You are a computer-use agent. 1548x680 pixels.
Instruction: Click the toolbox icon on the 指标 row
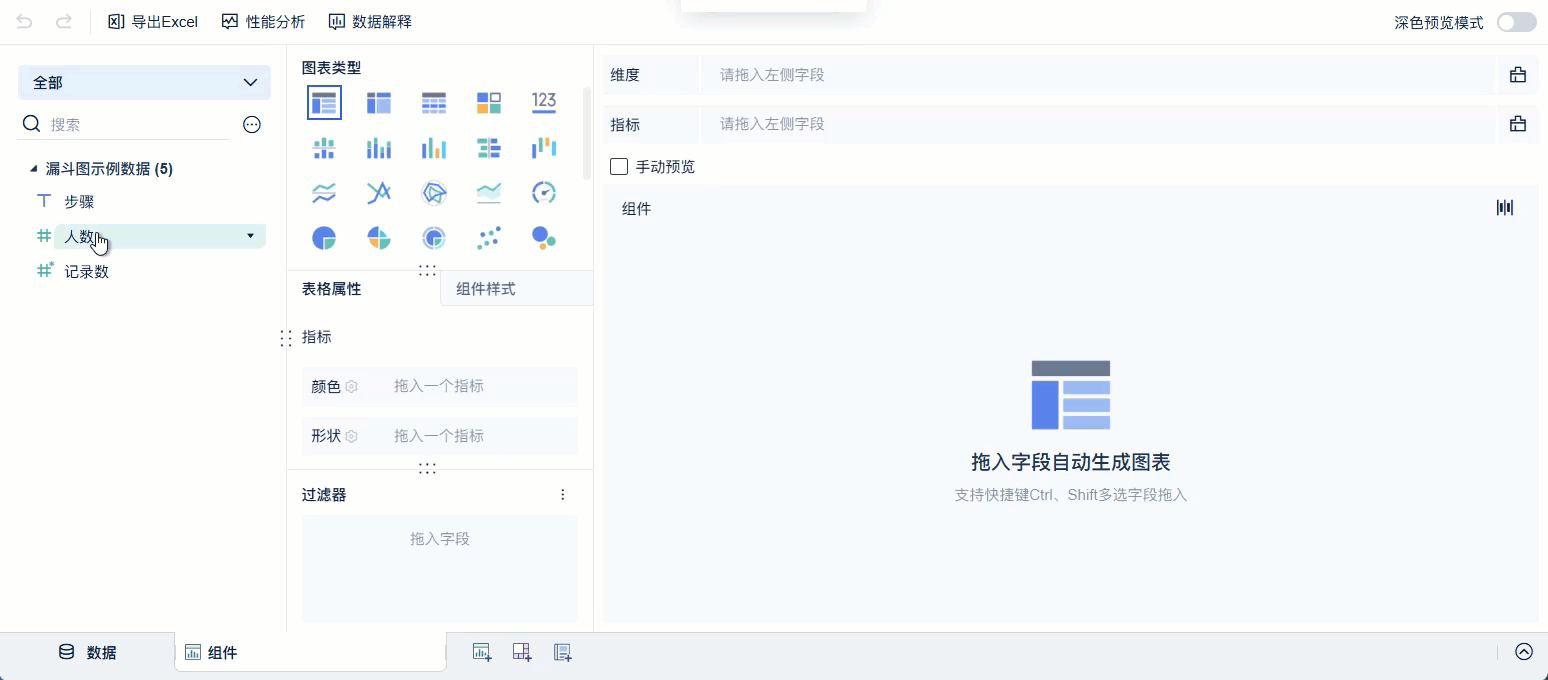click(1518, 124)
